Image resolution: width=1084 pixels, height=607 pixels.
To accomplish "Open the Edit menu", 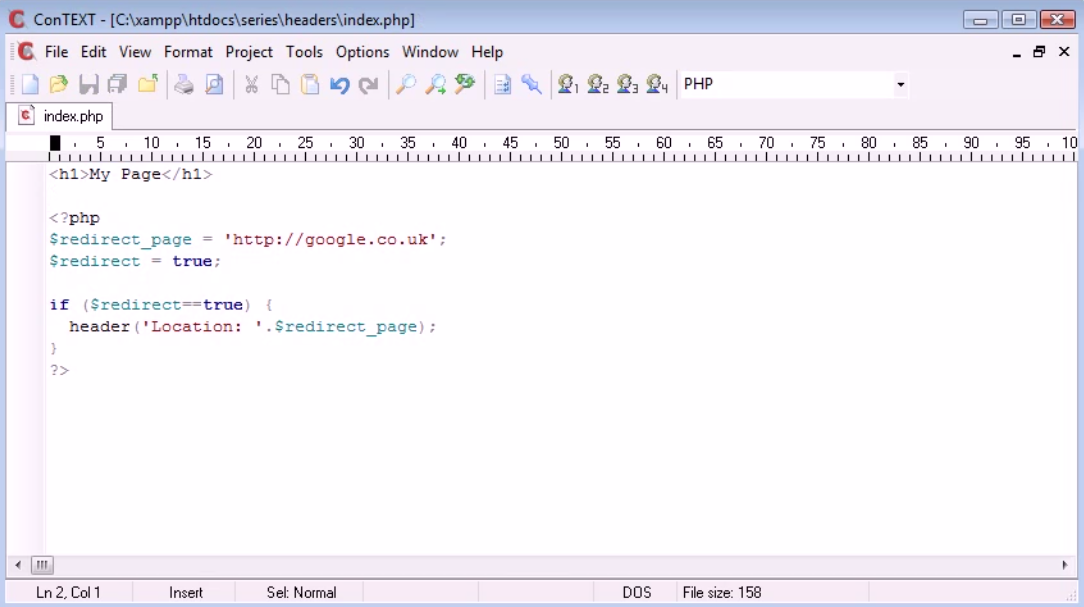I will click(x=93, y=52).
